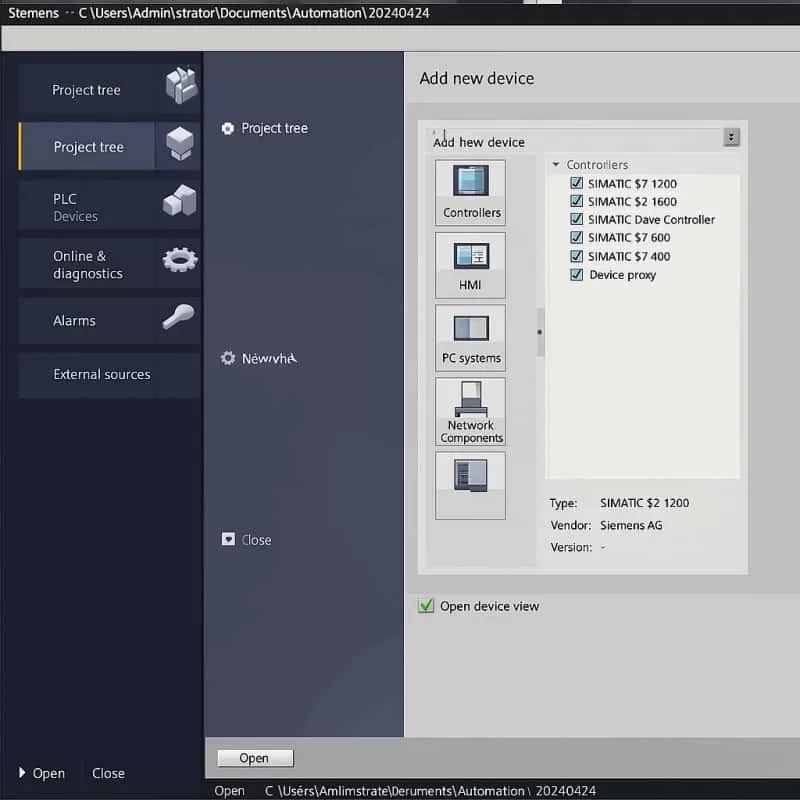The width and height of the screenshot is (800, 800).
Task: Uncheck the Device proxy checkbox
Action: pyautogui.click(x=577, y=274)
